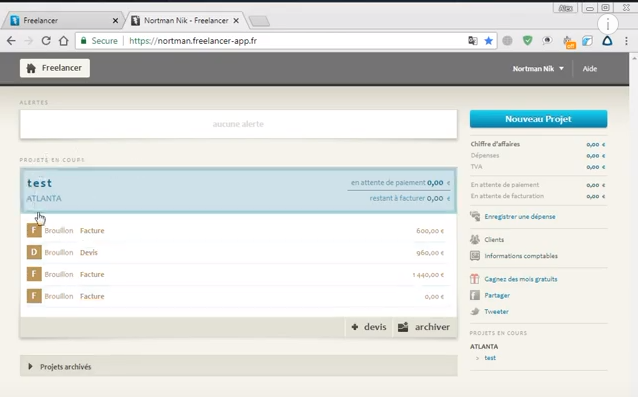This screenshot has width=638, height=397.
Task: Open the Clients link
Action: (x=494, y=240)
